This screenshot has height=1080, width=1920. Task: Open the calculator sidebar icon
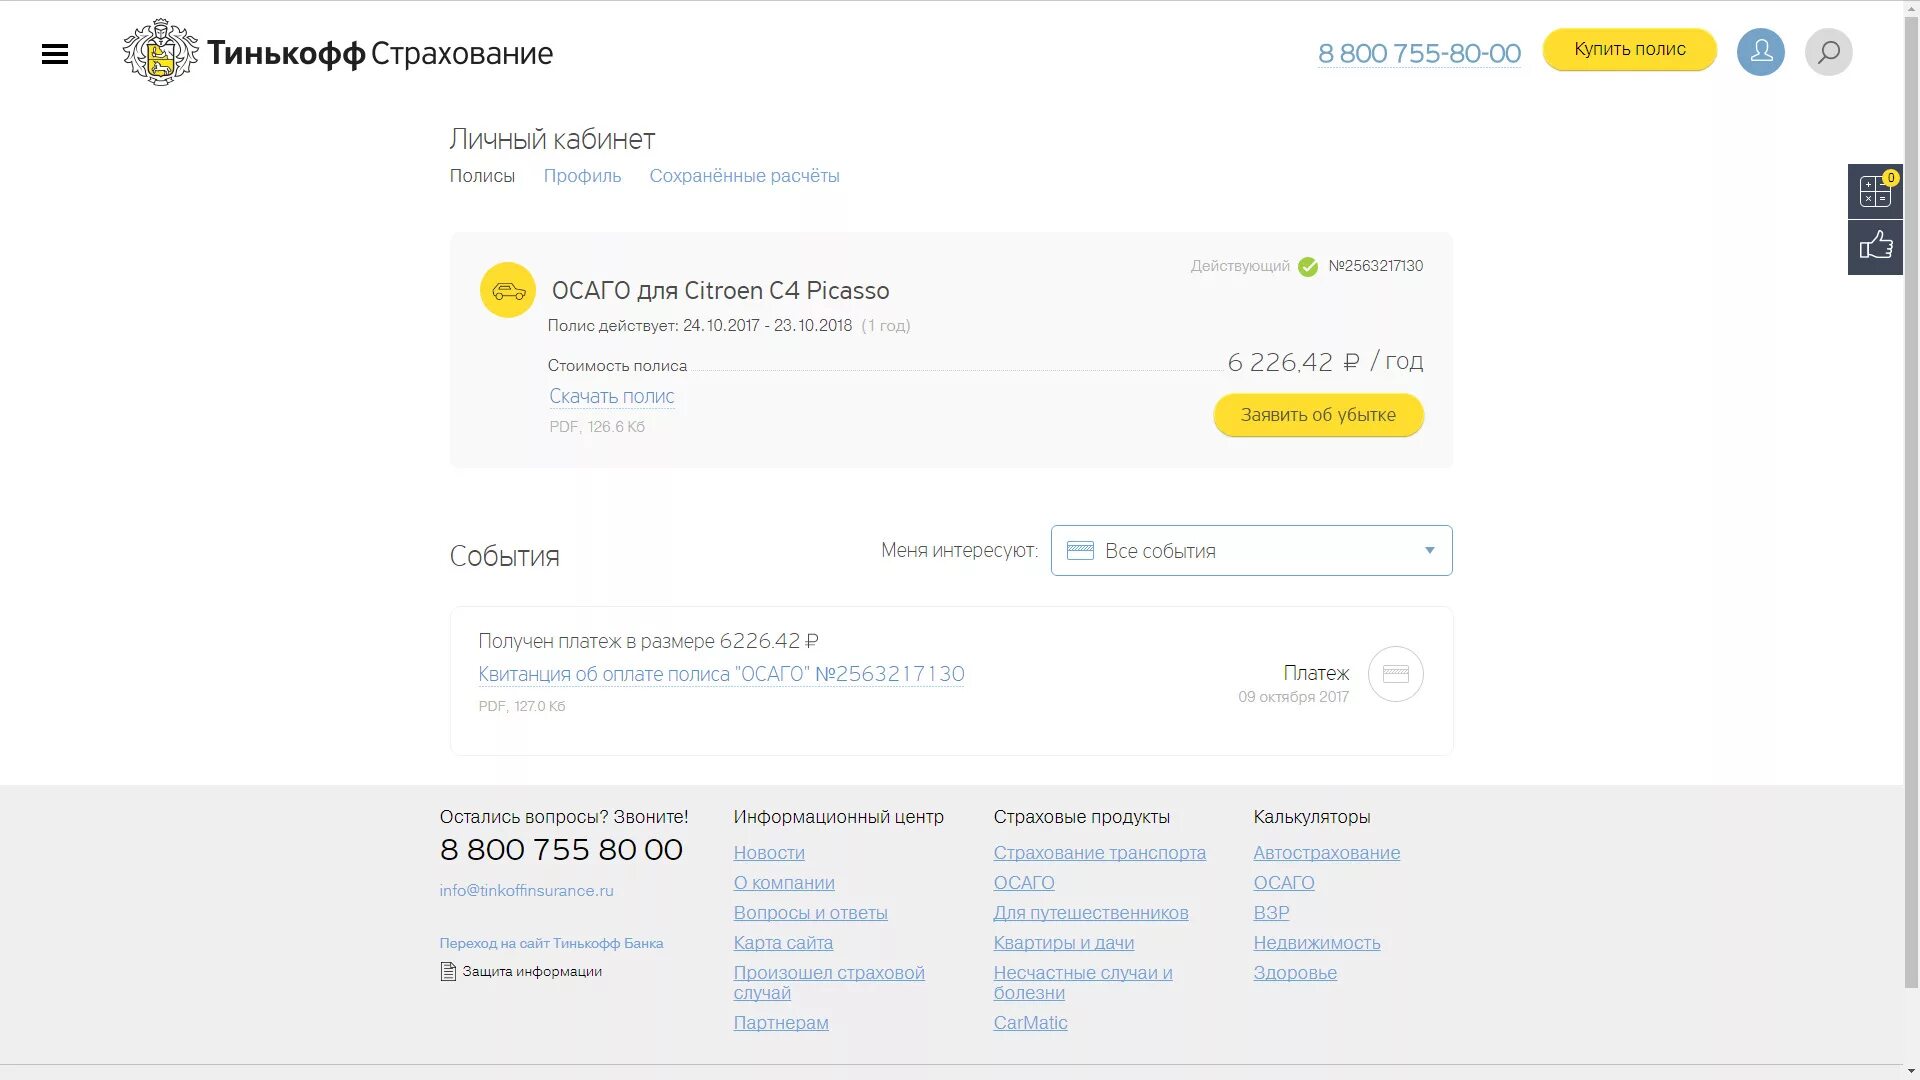click(x=1875, y=191)
